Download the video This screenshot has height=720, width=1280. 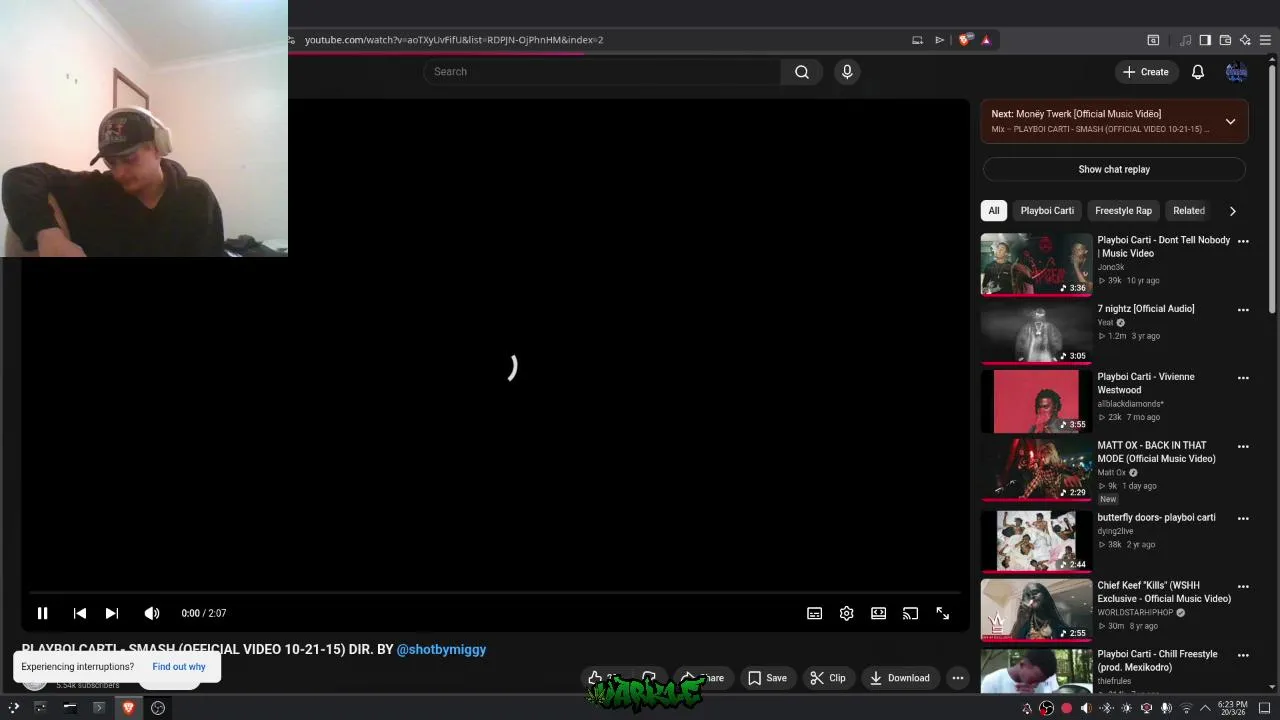tap(900, 678)
